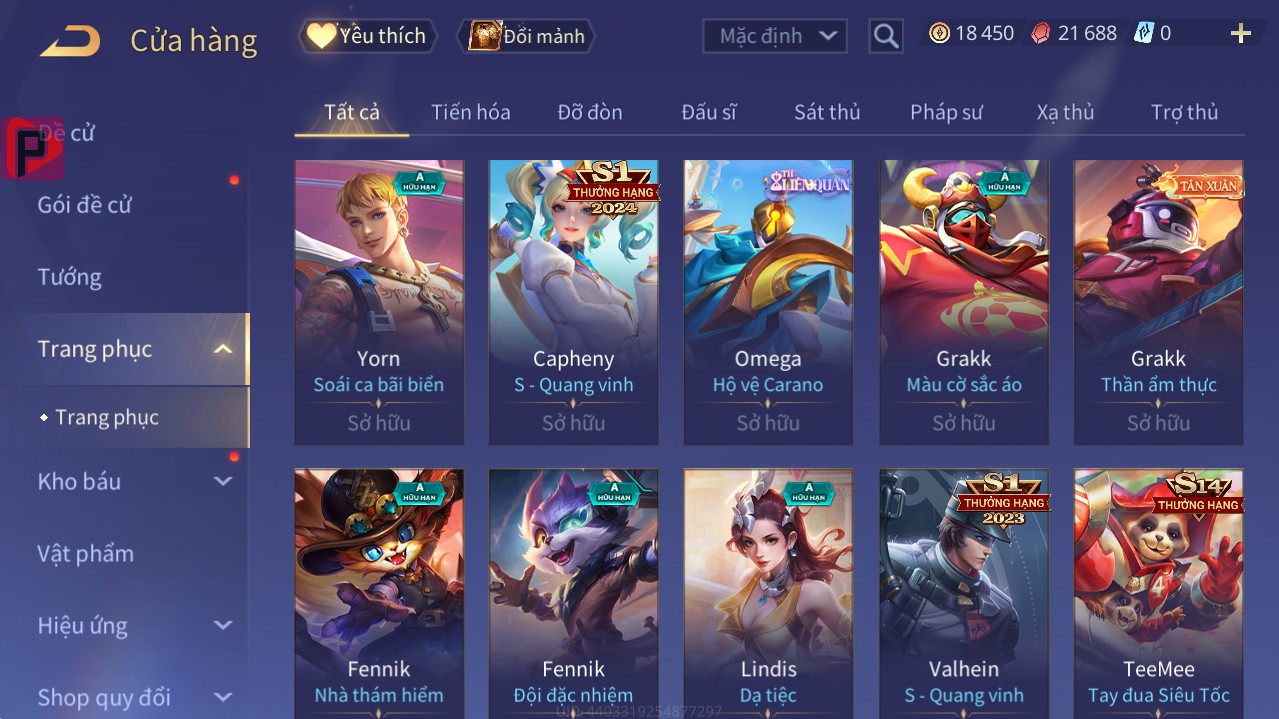The height and width of the screenshot is (719, 1279).
Task: Switch to the Pháp sư tab
Action: click(x=946, y=112)
